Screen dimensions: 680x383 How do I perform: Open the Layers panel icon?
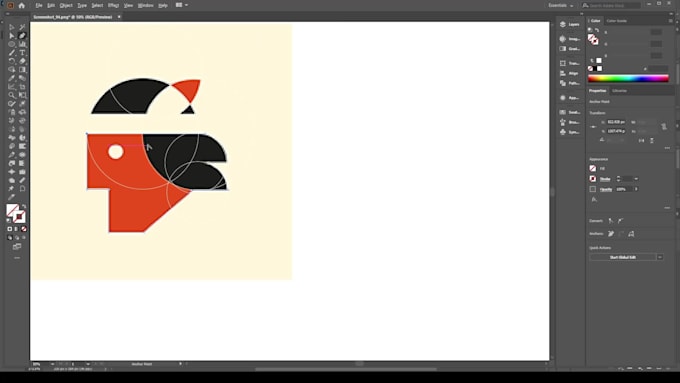coord(563,24)
